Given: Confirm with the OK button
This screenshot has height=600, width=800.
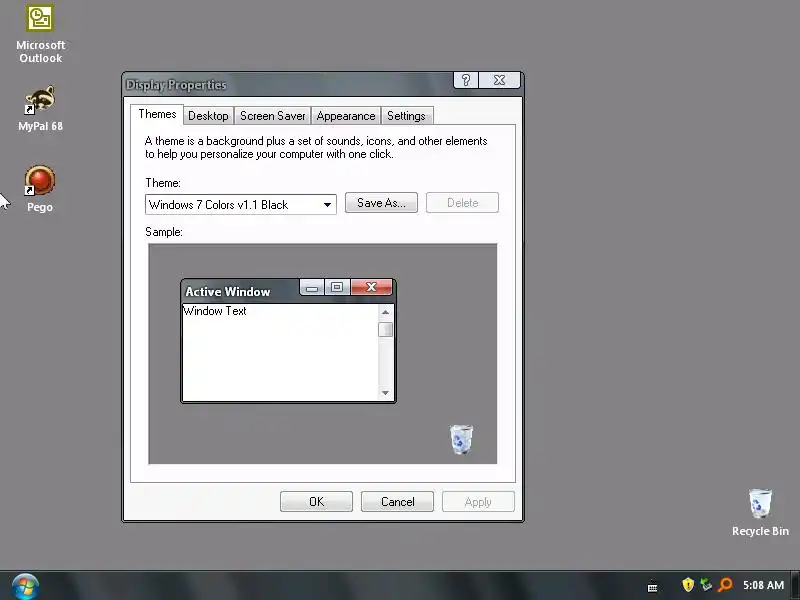Looking at the screenshot, I should point(316,502).
